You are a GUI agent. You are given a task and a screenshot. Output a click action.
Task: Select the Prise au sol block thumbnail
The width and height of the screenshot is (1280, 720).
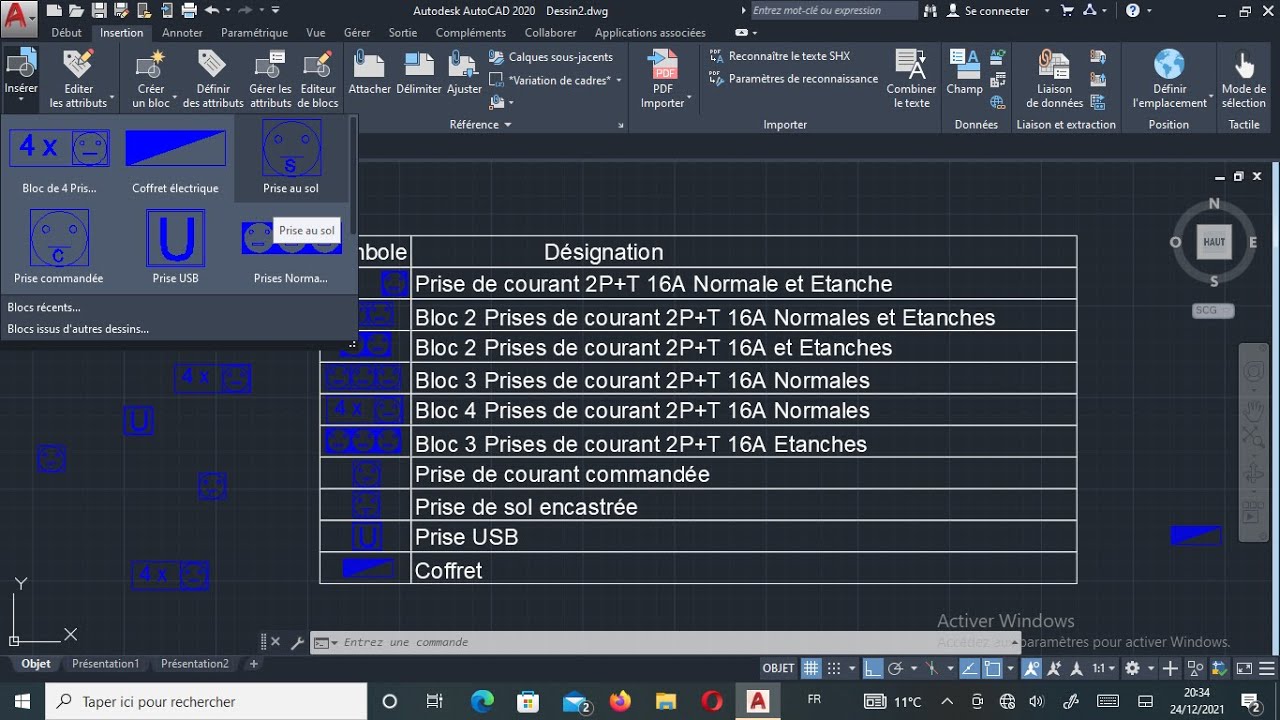tap(291, 157)
